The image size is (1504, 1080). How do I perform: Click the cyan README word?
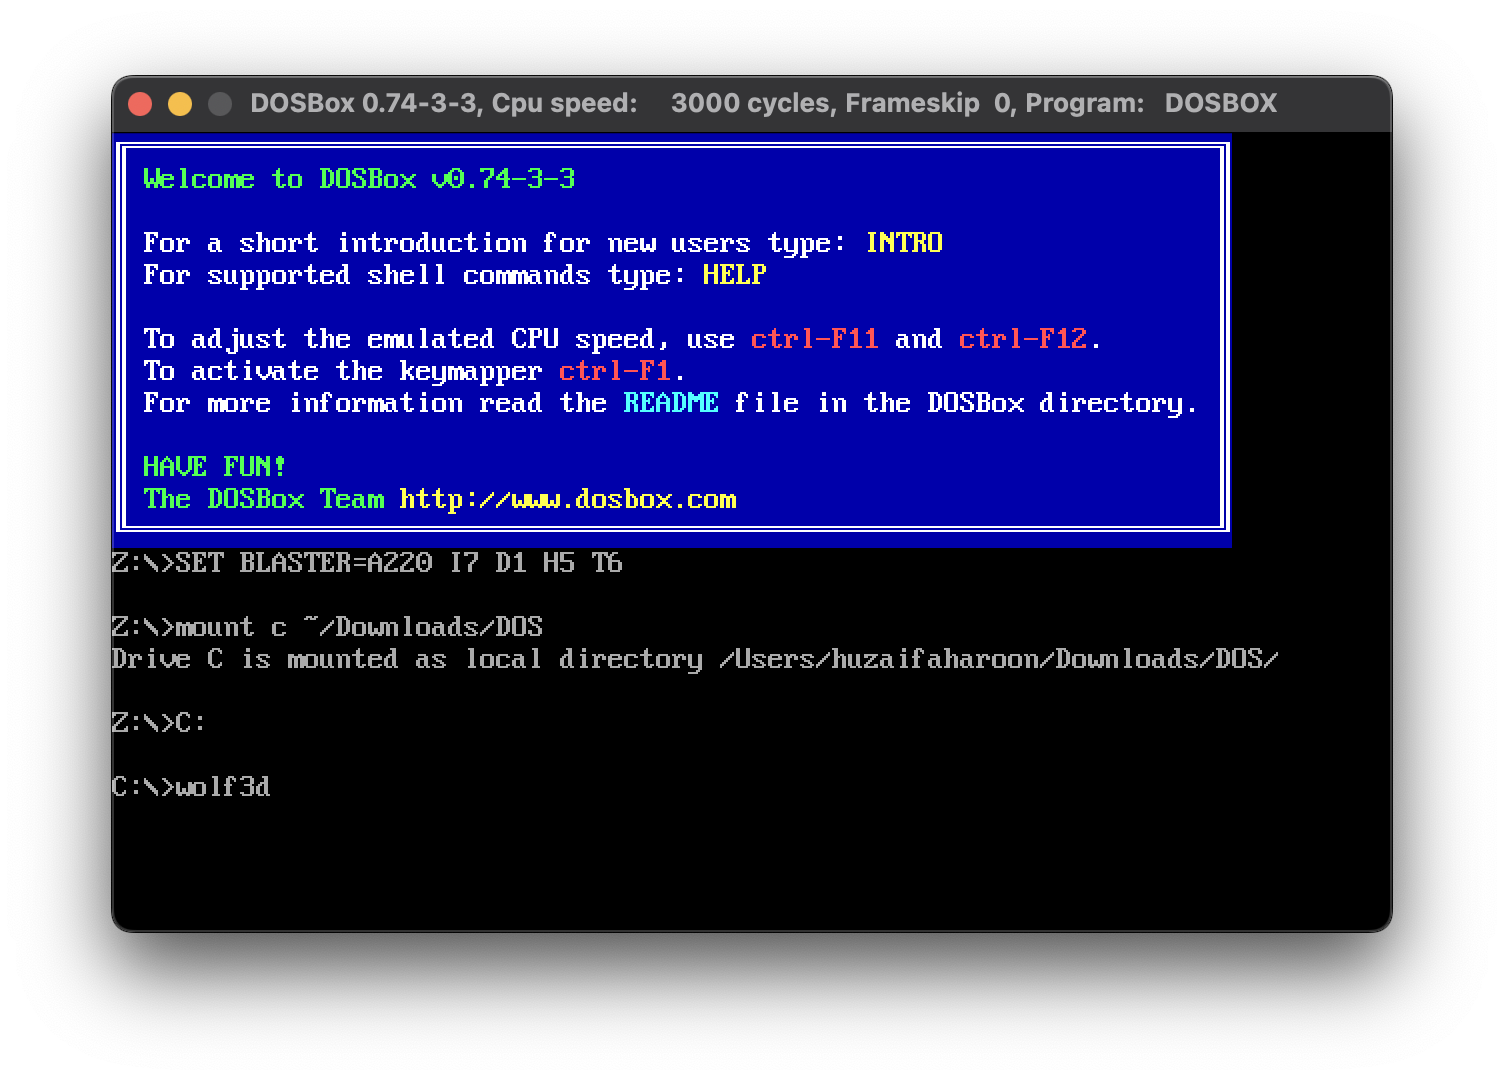pyautogui.click(x=671, y=403)
